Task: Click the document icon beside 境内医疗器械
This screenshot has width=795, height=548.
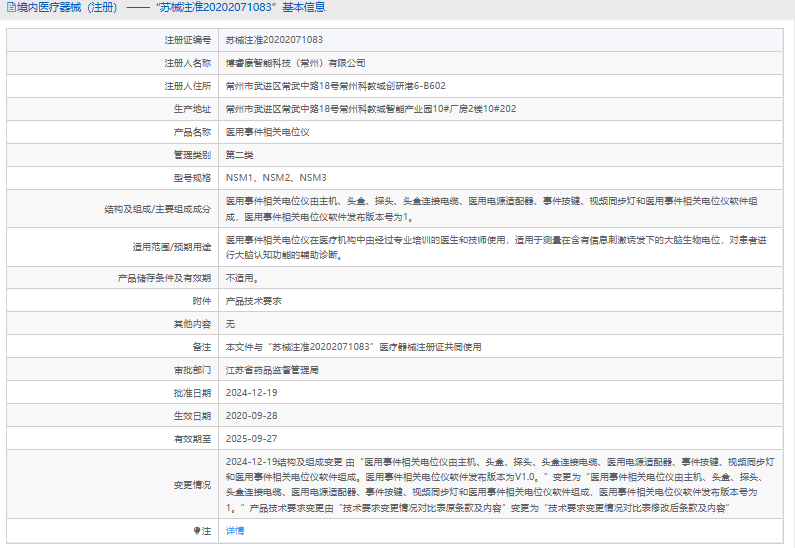Action: point(11,8)
